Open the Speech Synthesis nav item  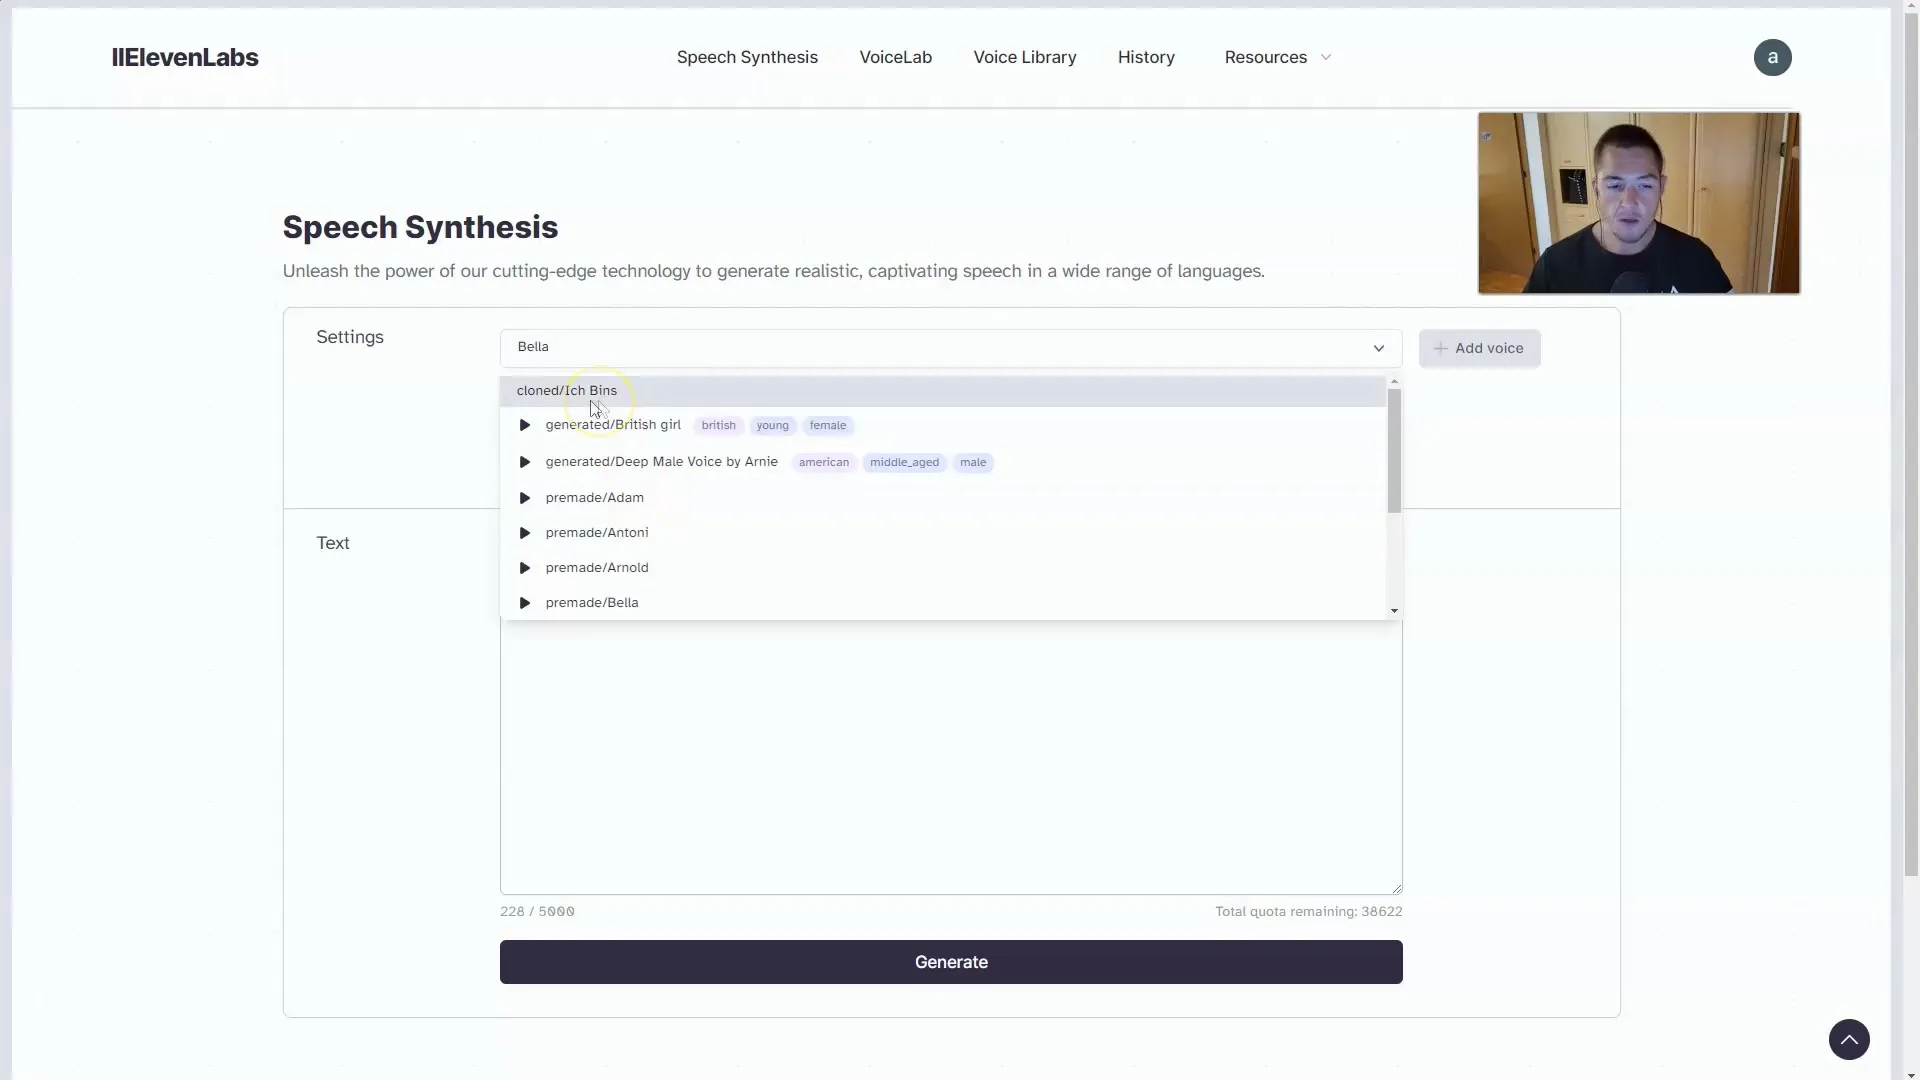point(747,57)
